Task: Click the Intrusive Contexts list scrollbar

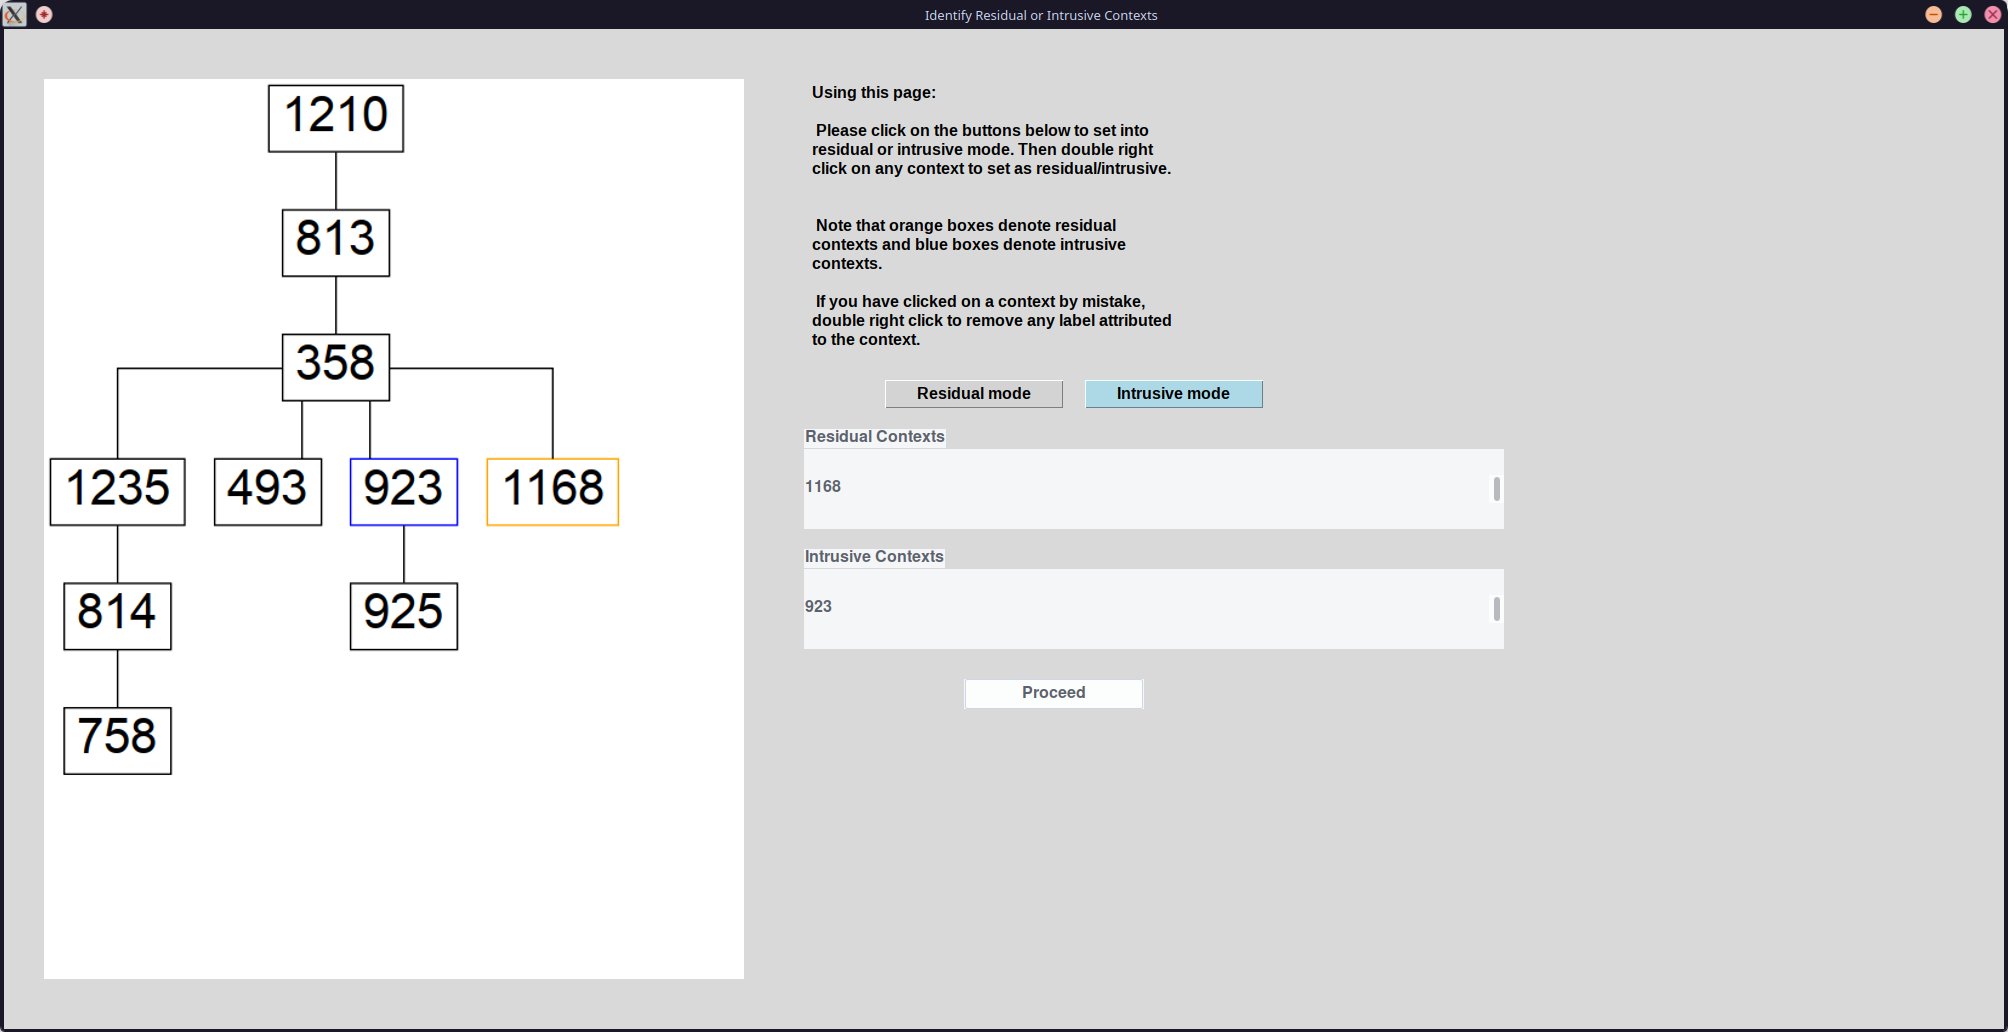Action: [x=1496, y=609]
